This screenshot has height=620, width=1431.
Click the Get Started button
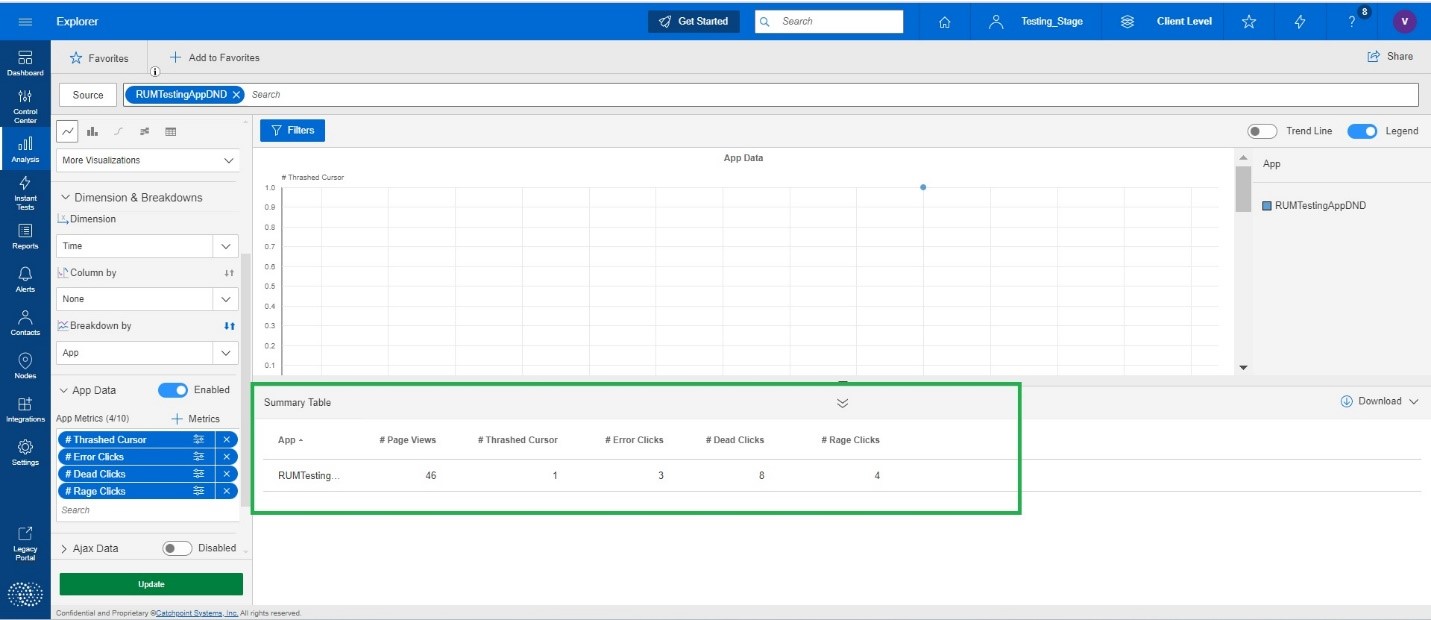[693, 21]
